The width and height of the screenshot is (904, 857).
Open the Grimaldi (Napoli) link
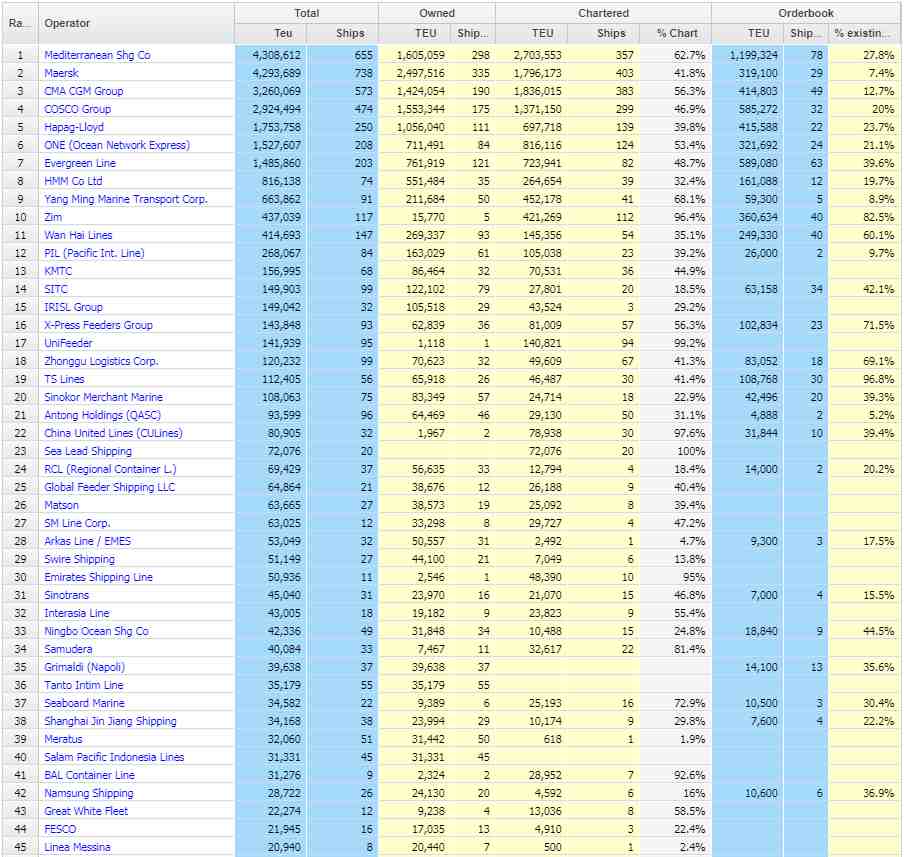pyautogui.click(x=84, y=667)
